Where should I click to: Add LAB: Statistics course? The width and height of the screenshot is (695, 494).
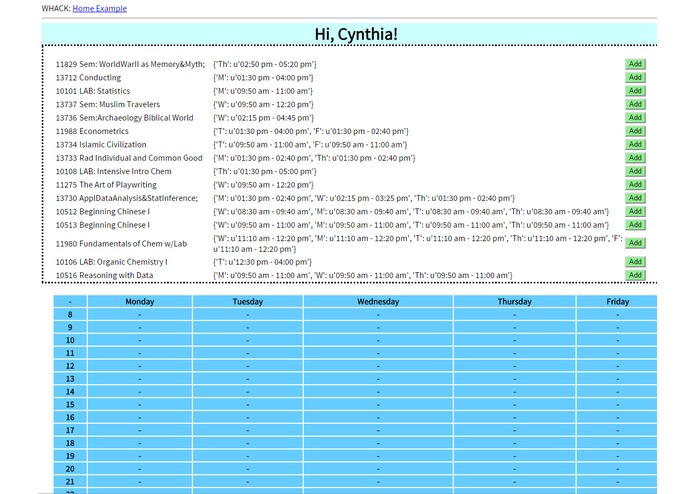click(635, 91)
